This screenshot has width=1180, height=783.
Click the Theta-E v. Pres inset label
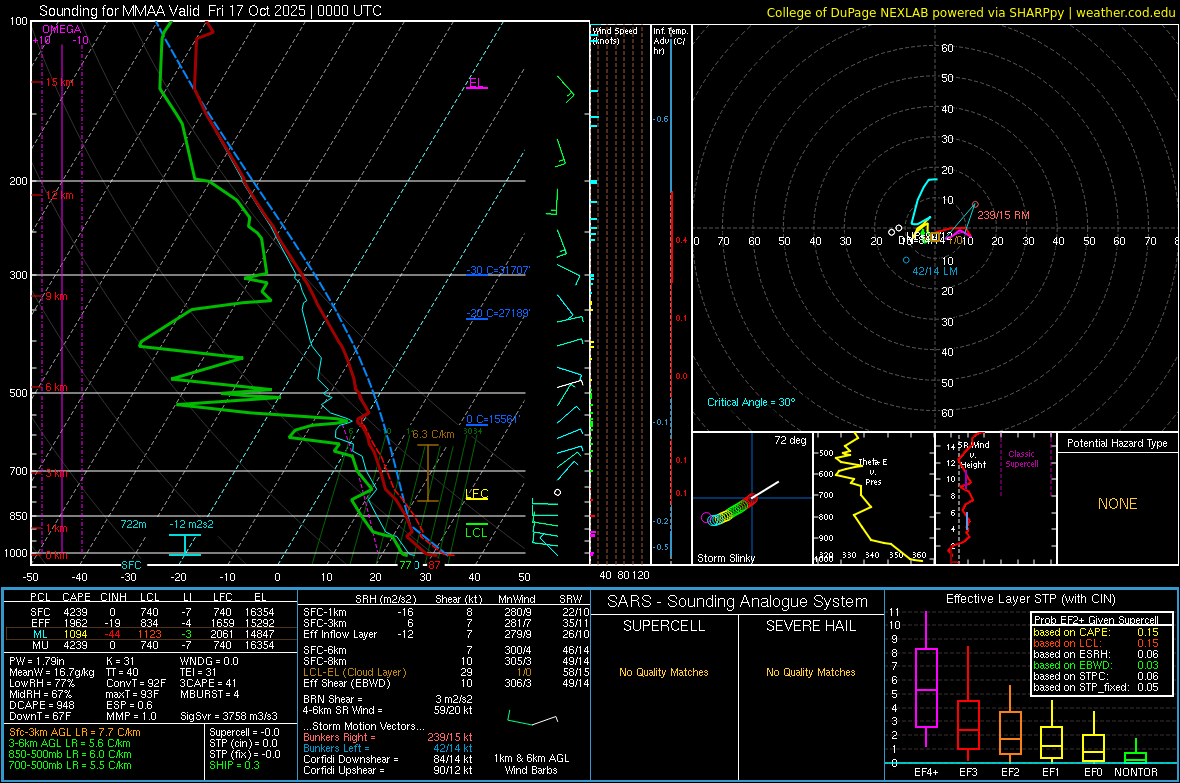coord(873,471)
